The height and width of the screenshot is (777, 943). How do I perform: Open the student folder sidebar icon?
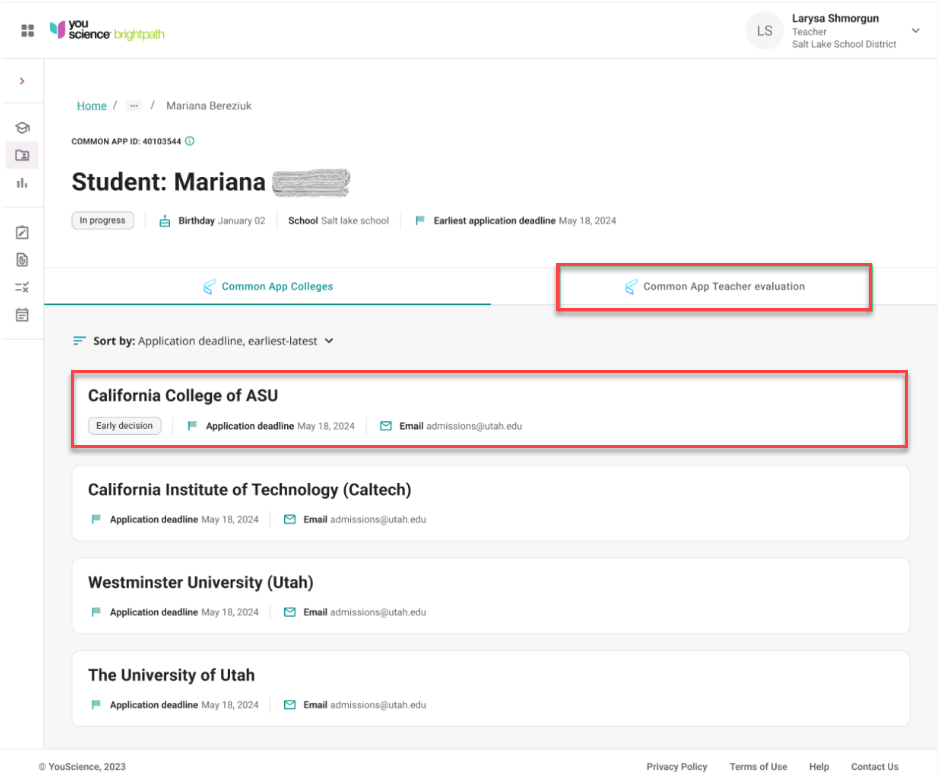pyautogui.click(x=22, y=155)
